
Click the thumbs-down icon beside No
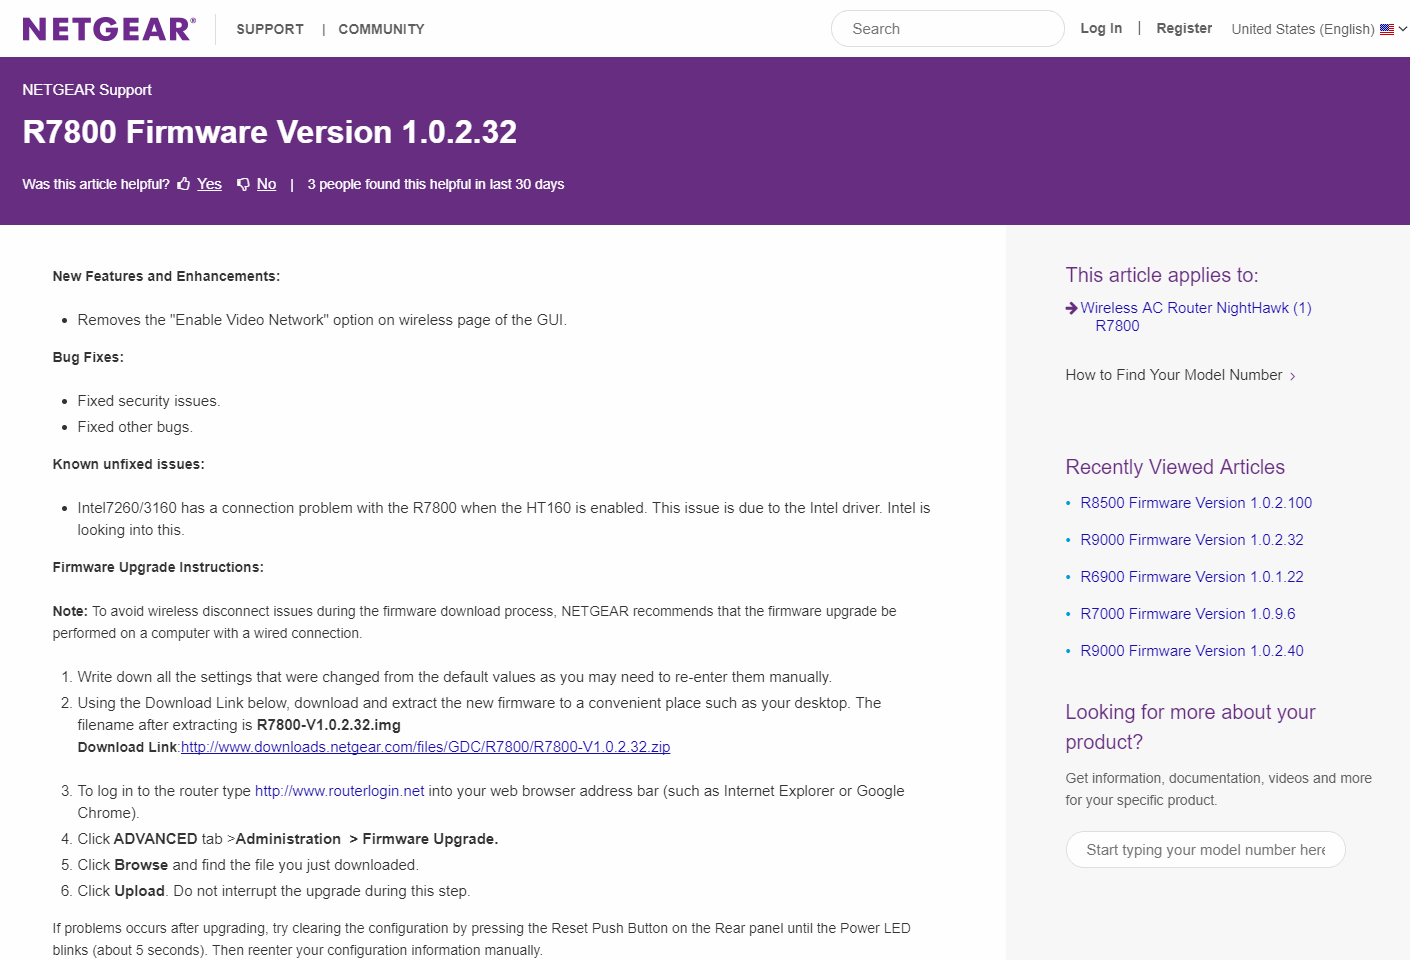243,184
